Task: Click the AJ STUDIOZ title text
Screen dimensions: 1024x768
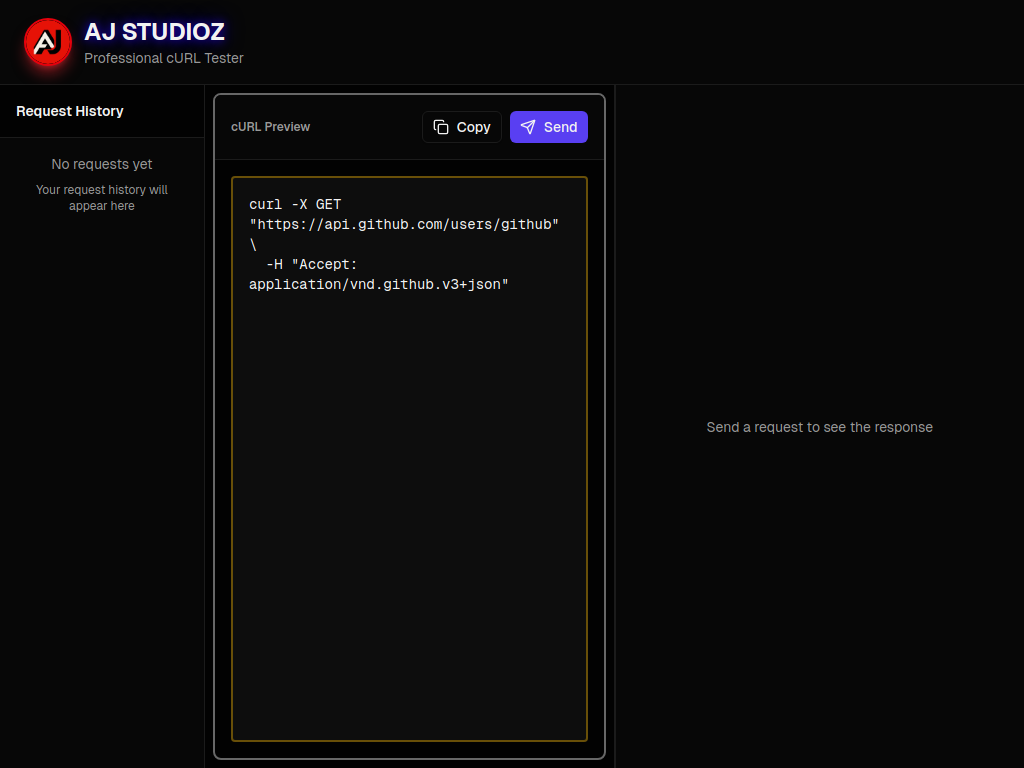Action: 154,32
